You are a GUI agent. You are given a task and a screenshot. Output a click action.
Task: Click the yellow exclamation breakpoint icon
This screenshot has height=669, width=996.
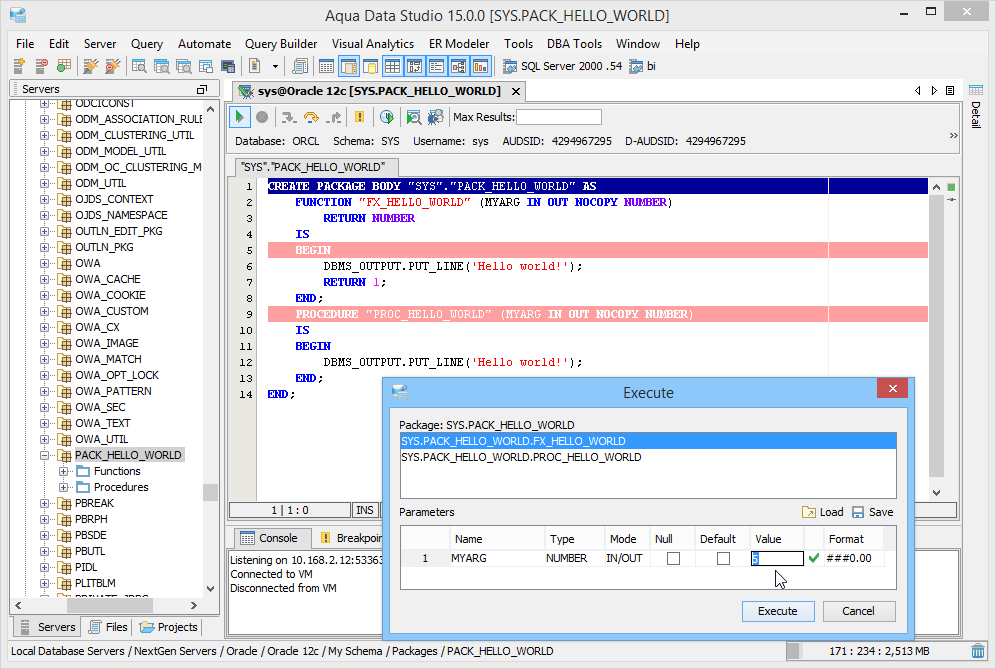[x=360, y=117]
